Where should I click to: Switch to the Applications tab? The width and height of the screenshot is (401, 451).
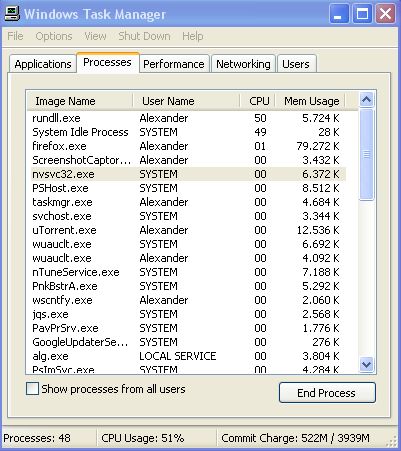43,64
